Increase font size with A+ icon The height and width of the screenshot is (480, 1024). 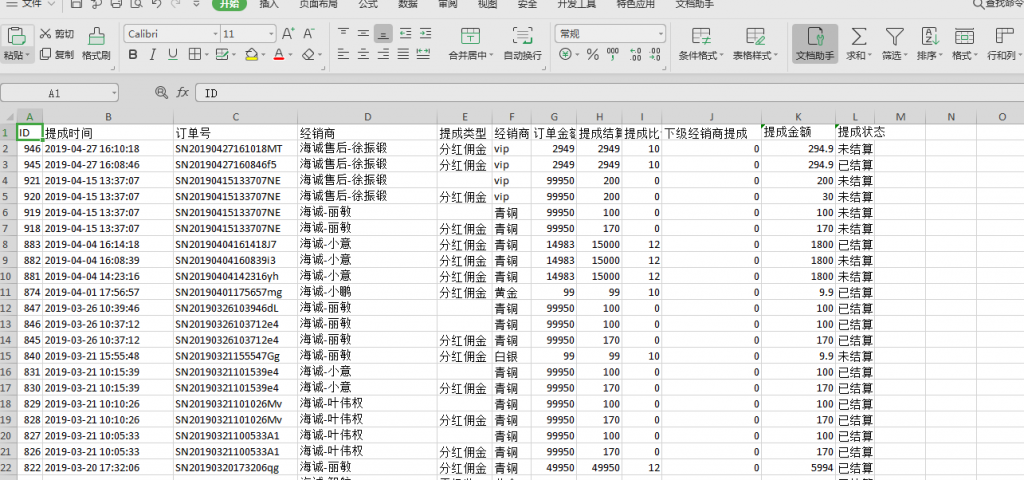(x=288, y=33)
